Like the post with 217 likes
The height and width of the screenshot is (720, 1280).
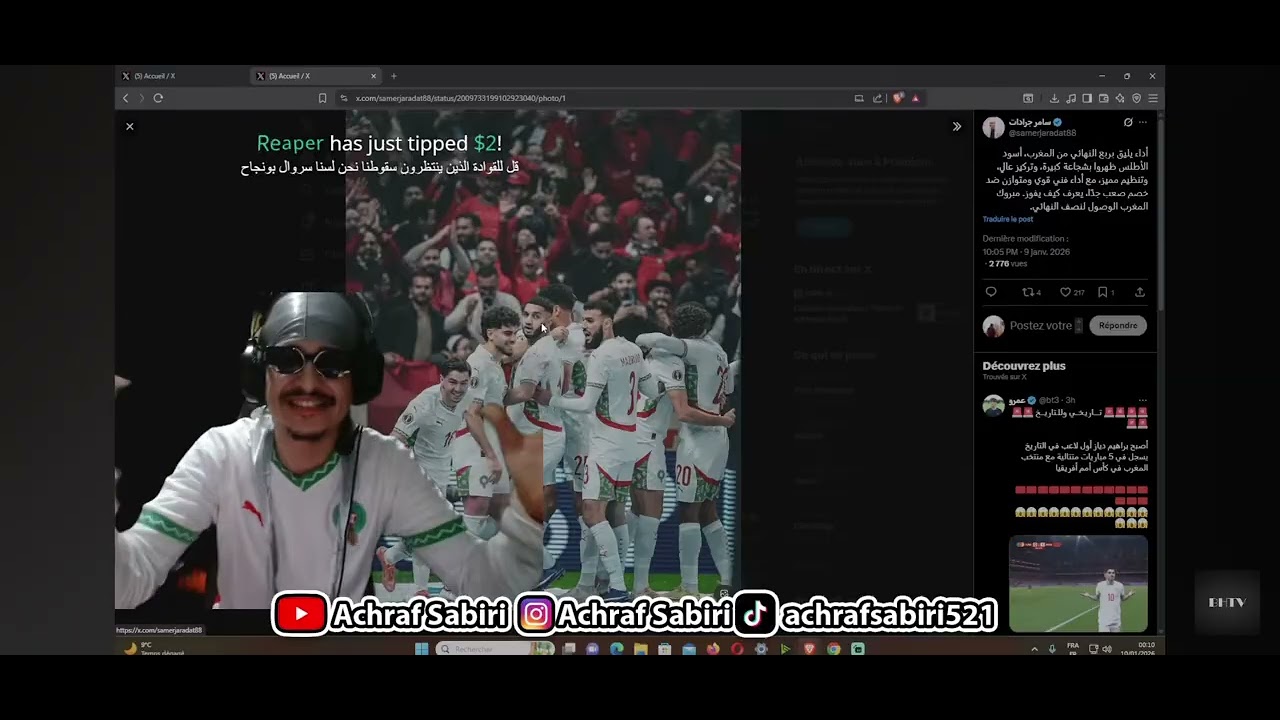tap(1072, 292)
